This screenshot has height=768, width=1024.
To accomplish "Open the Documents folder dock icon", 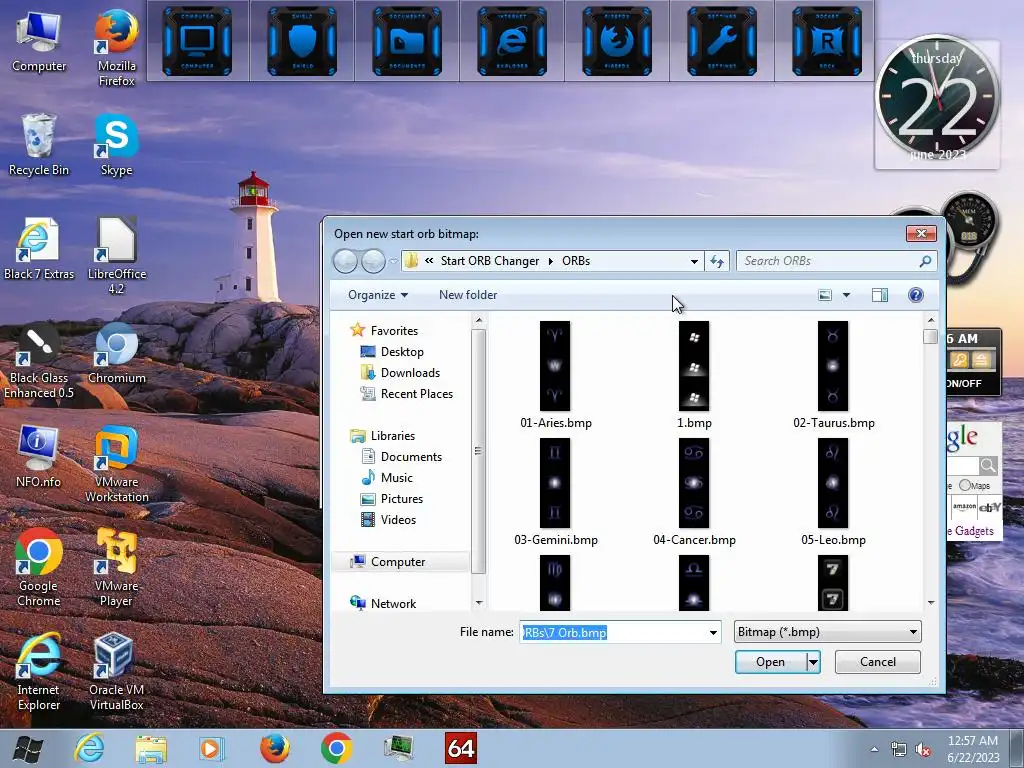I will [x=407, y=41].
